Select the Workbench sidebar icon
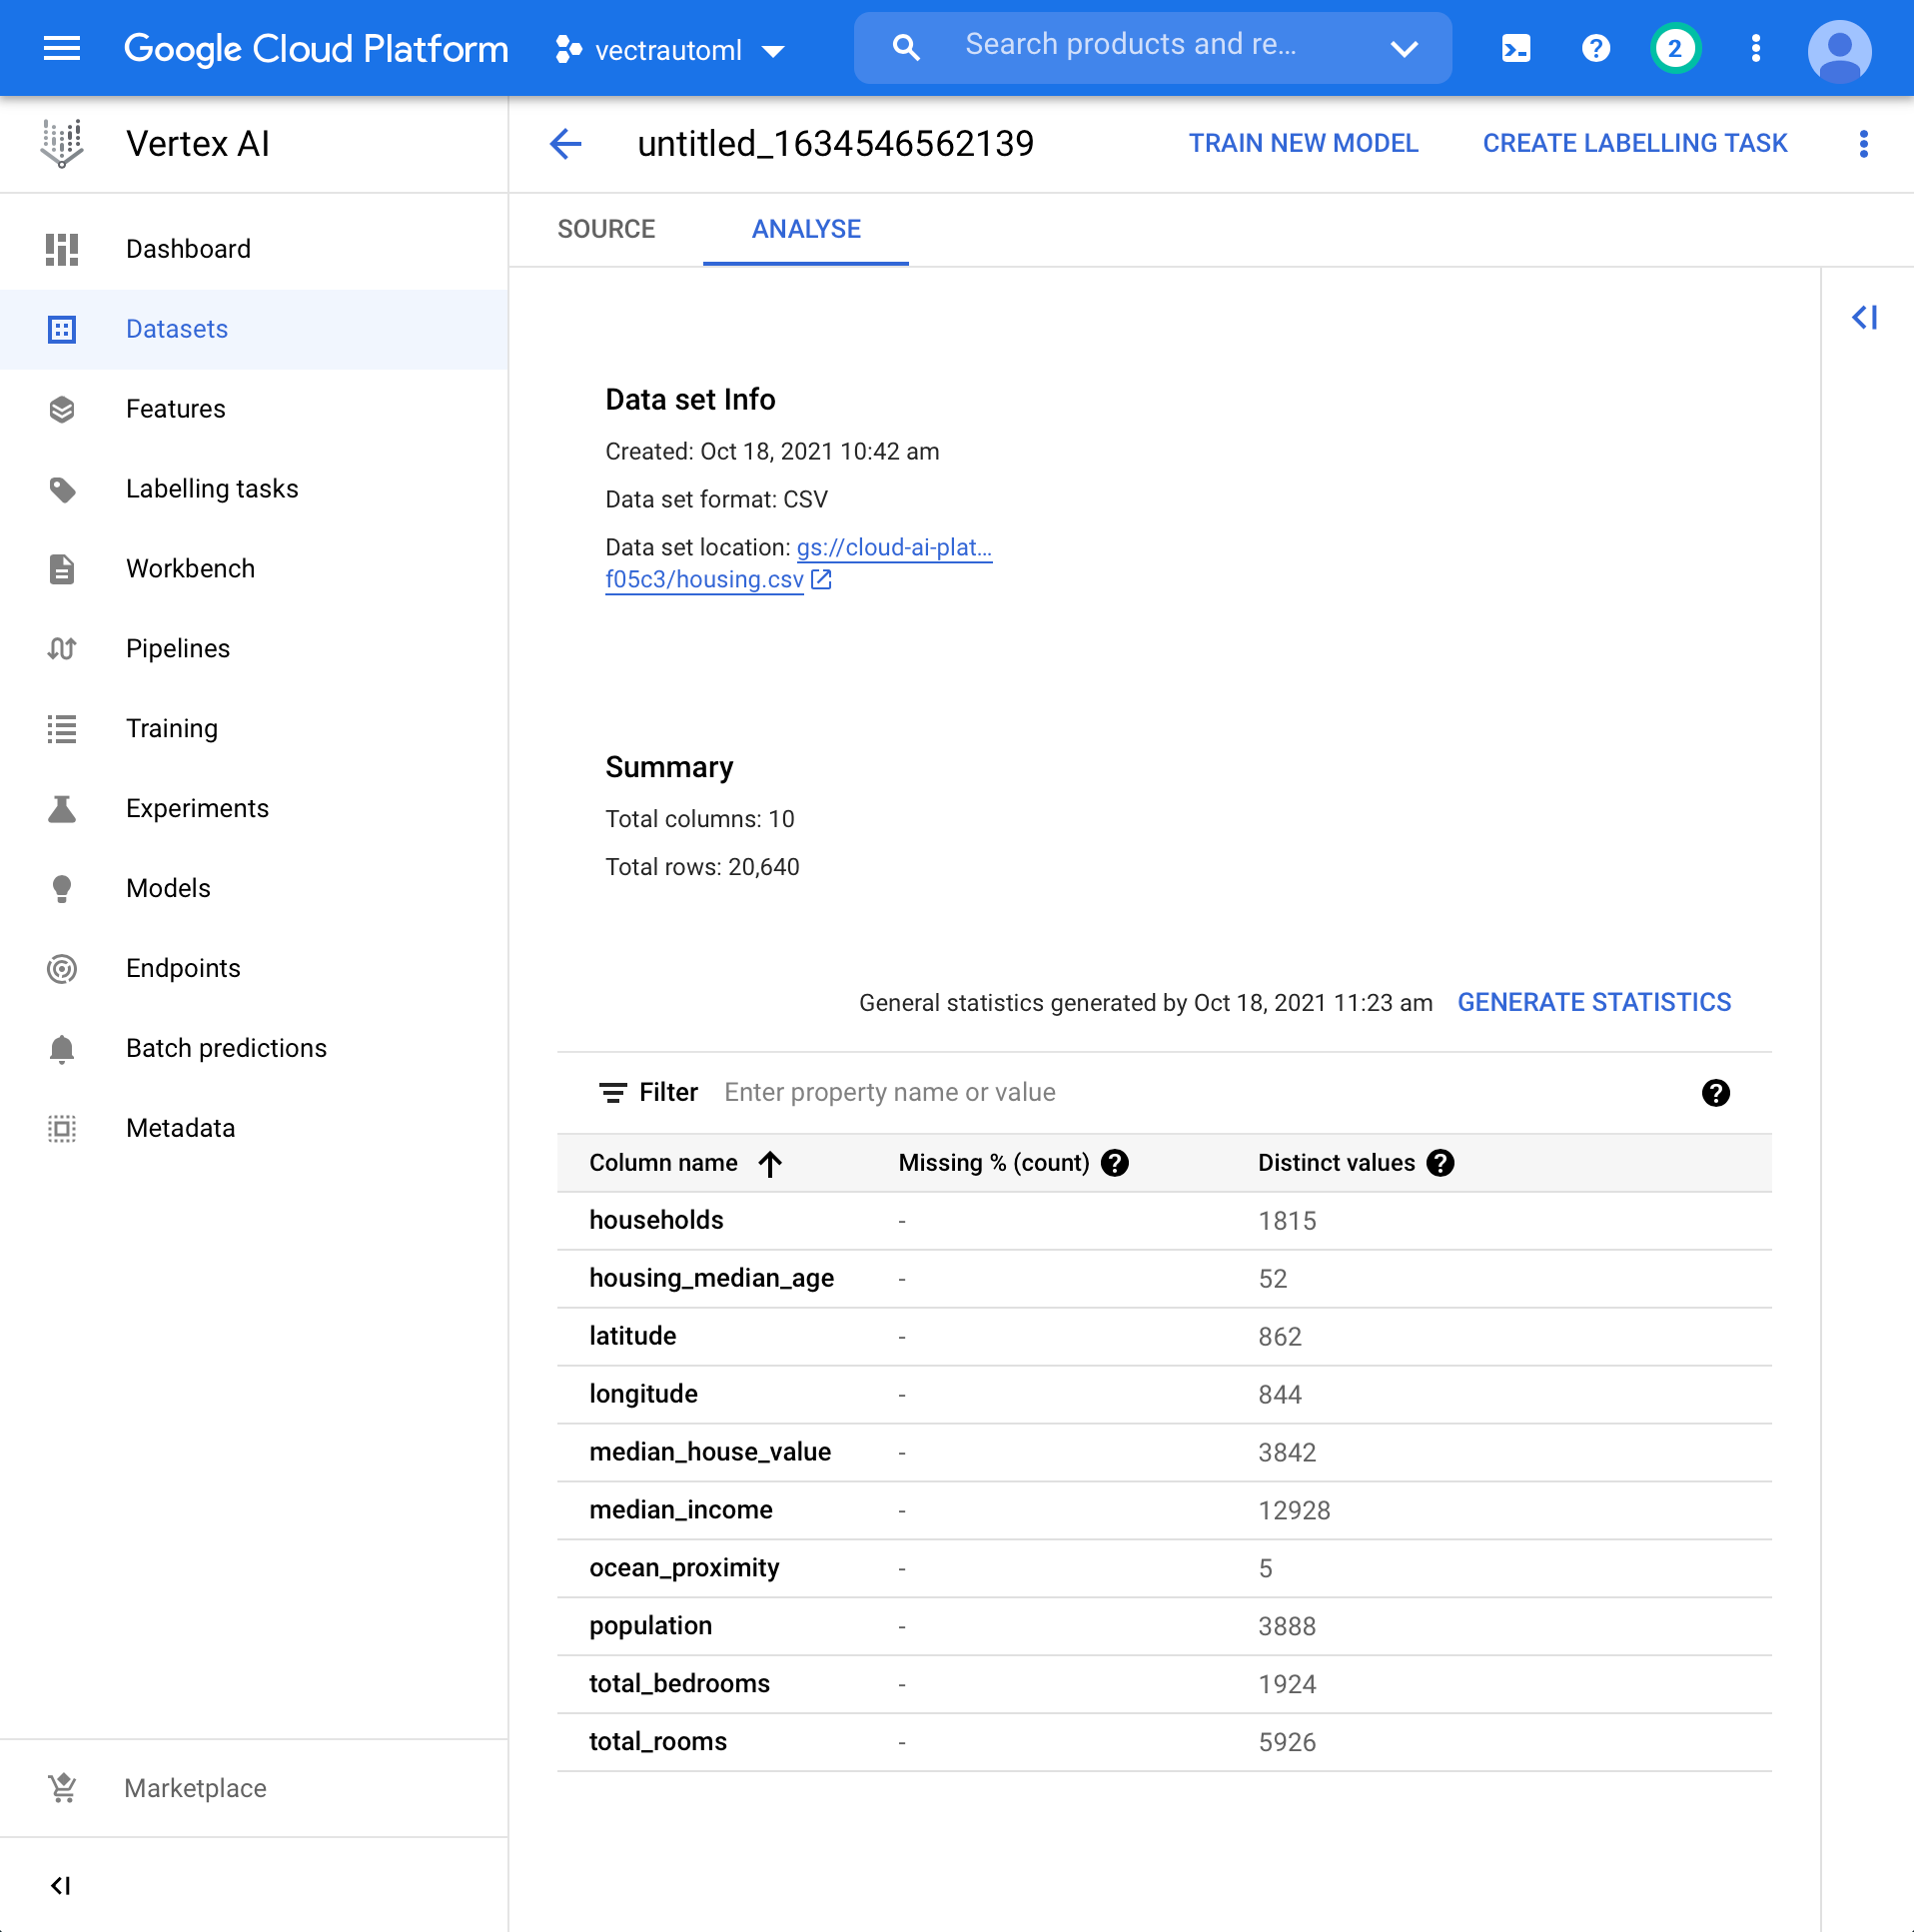Image resolution: width=1914 pixels, height=1932 pixels. pyautogui.click(x=61, y=568)
